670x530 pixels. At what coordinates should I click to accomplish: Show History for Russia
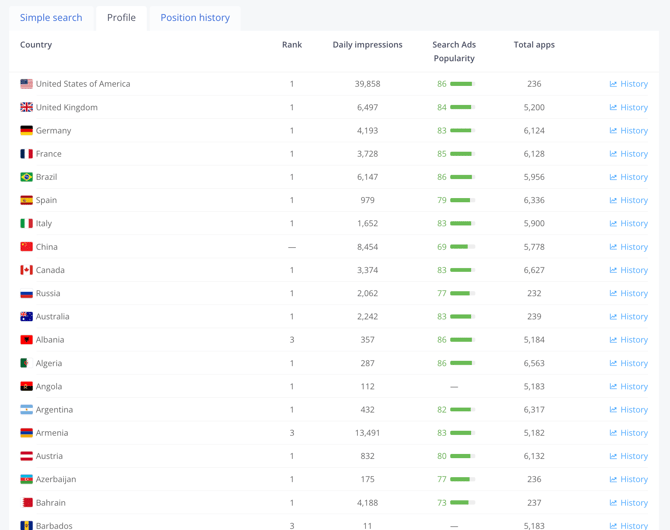(628, 293)
